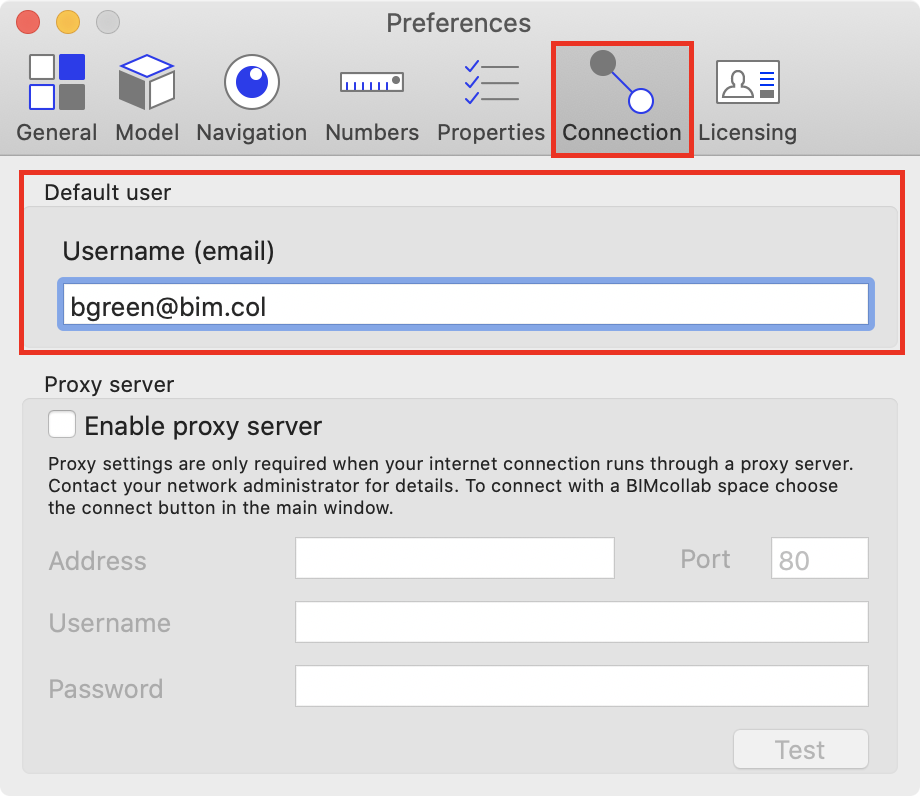Open the General preferences pane
Image resolution: width=920 pixels, height=796 pixels.
tap(57, 98)
